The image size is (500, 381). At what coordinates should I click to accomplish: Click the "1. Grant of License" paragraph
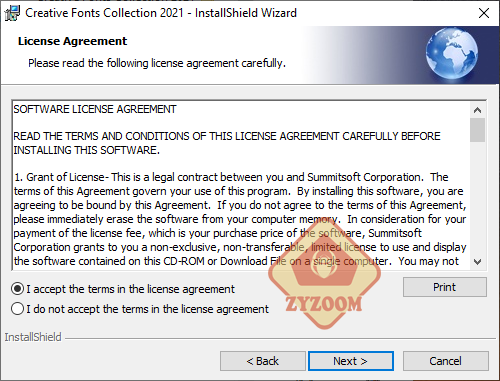[240, 219]
